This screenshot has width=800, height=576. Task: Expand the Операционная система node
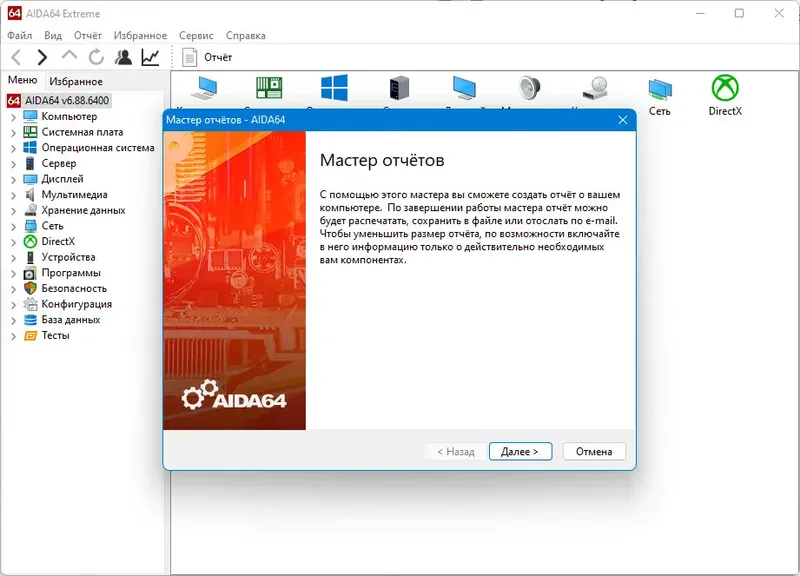13,148
